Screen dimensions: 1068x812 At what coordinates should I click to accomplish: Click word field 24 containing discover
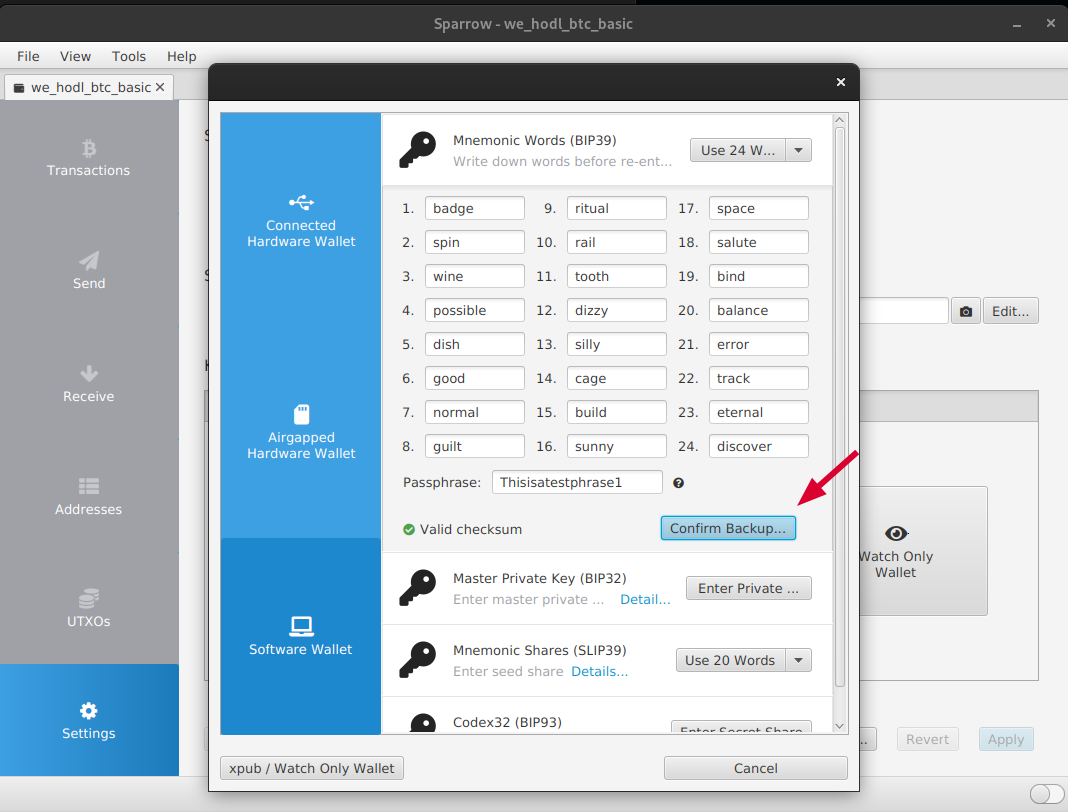759,446
